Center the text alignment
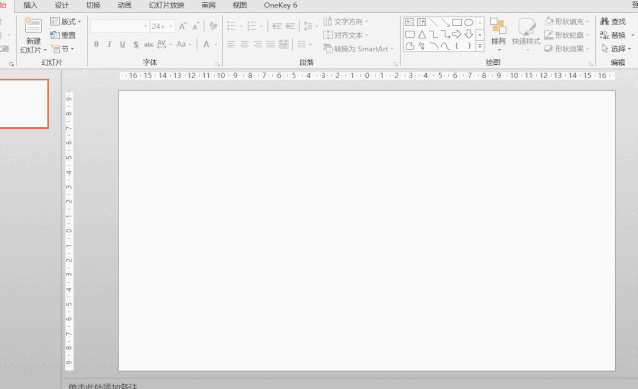Screen dimensions: 638x389 245,44
